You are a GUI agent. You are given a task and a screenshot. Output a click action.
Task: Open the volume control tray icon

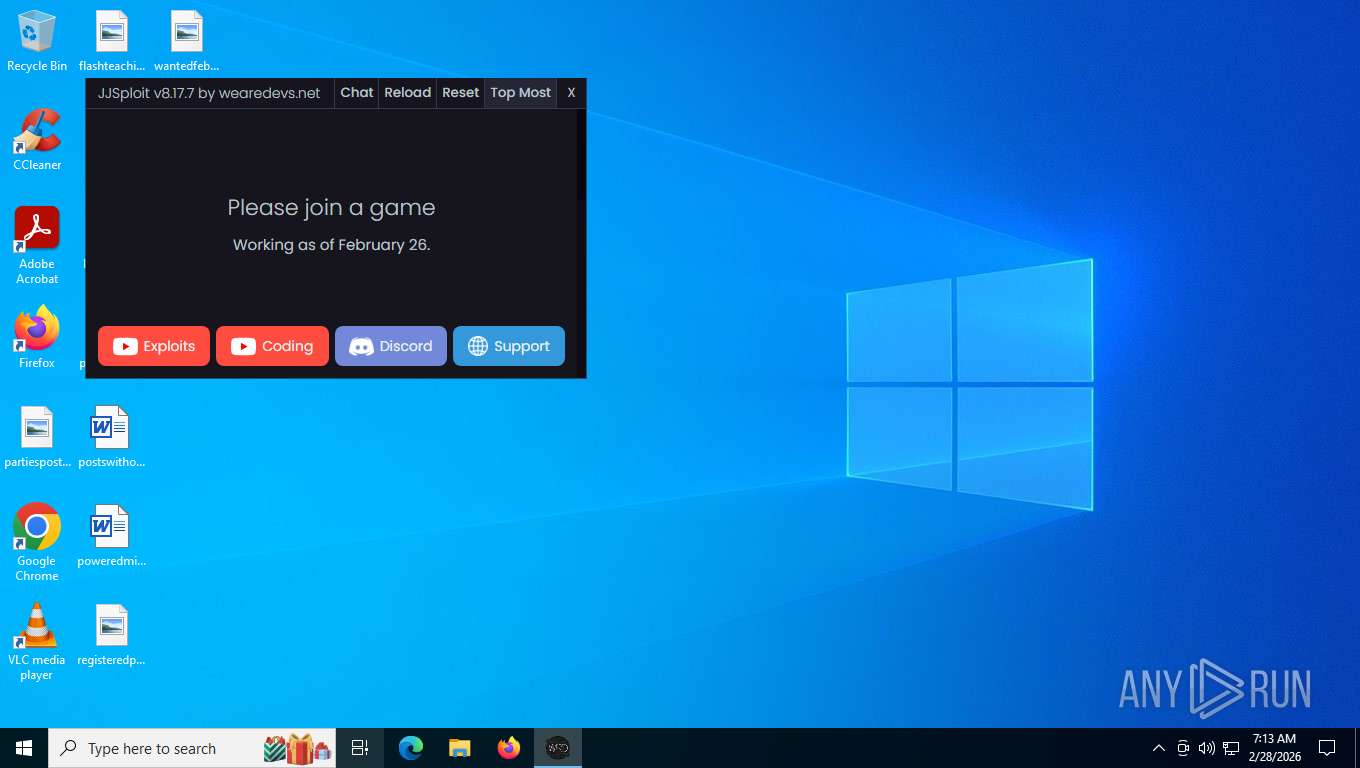point(1207,748)
